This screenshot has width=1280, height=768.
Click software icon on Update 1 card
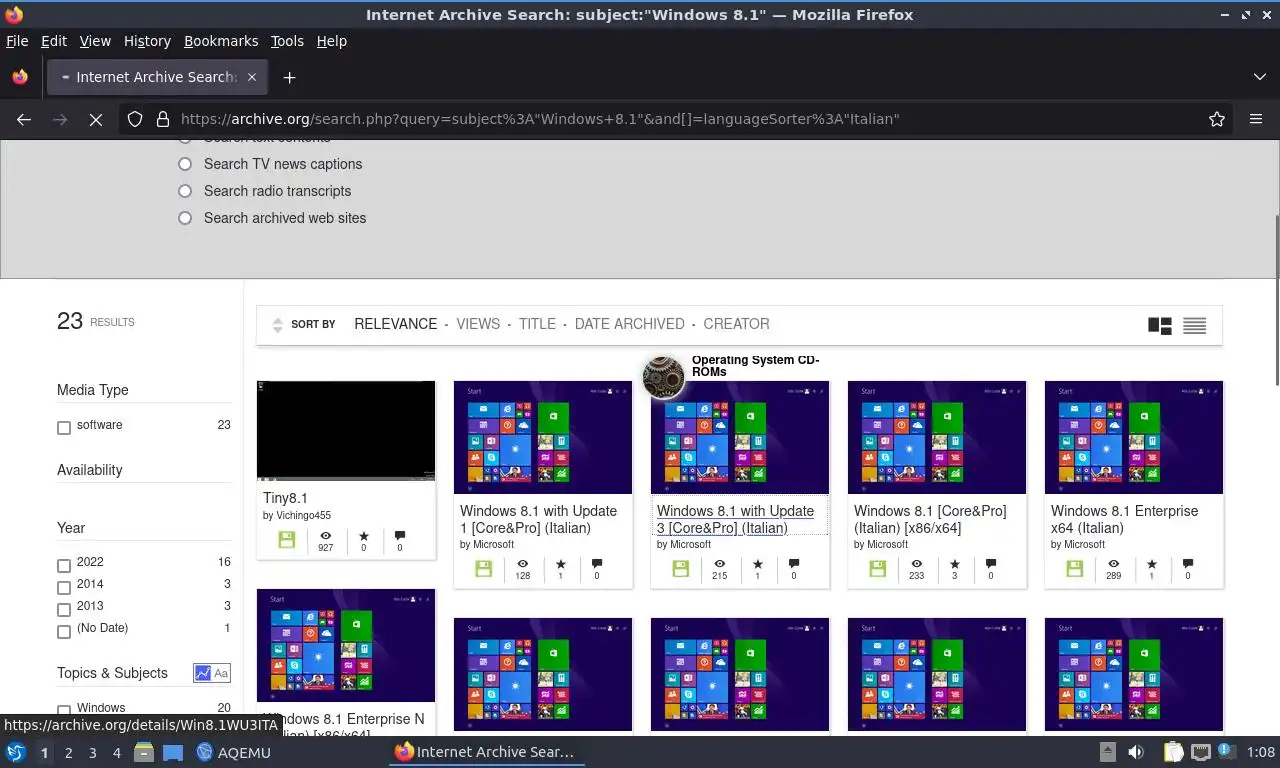click(484, 568)
